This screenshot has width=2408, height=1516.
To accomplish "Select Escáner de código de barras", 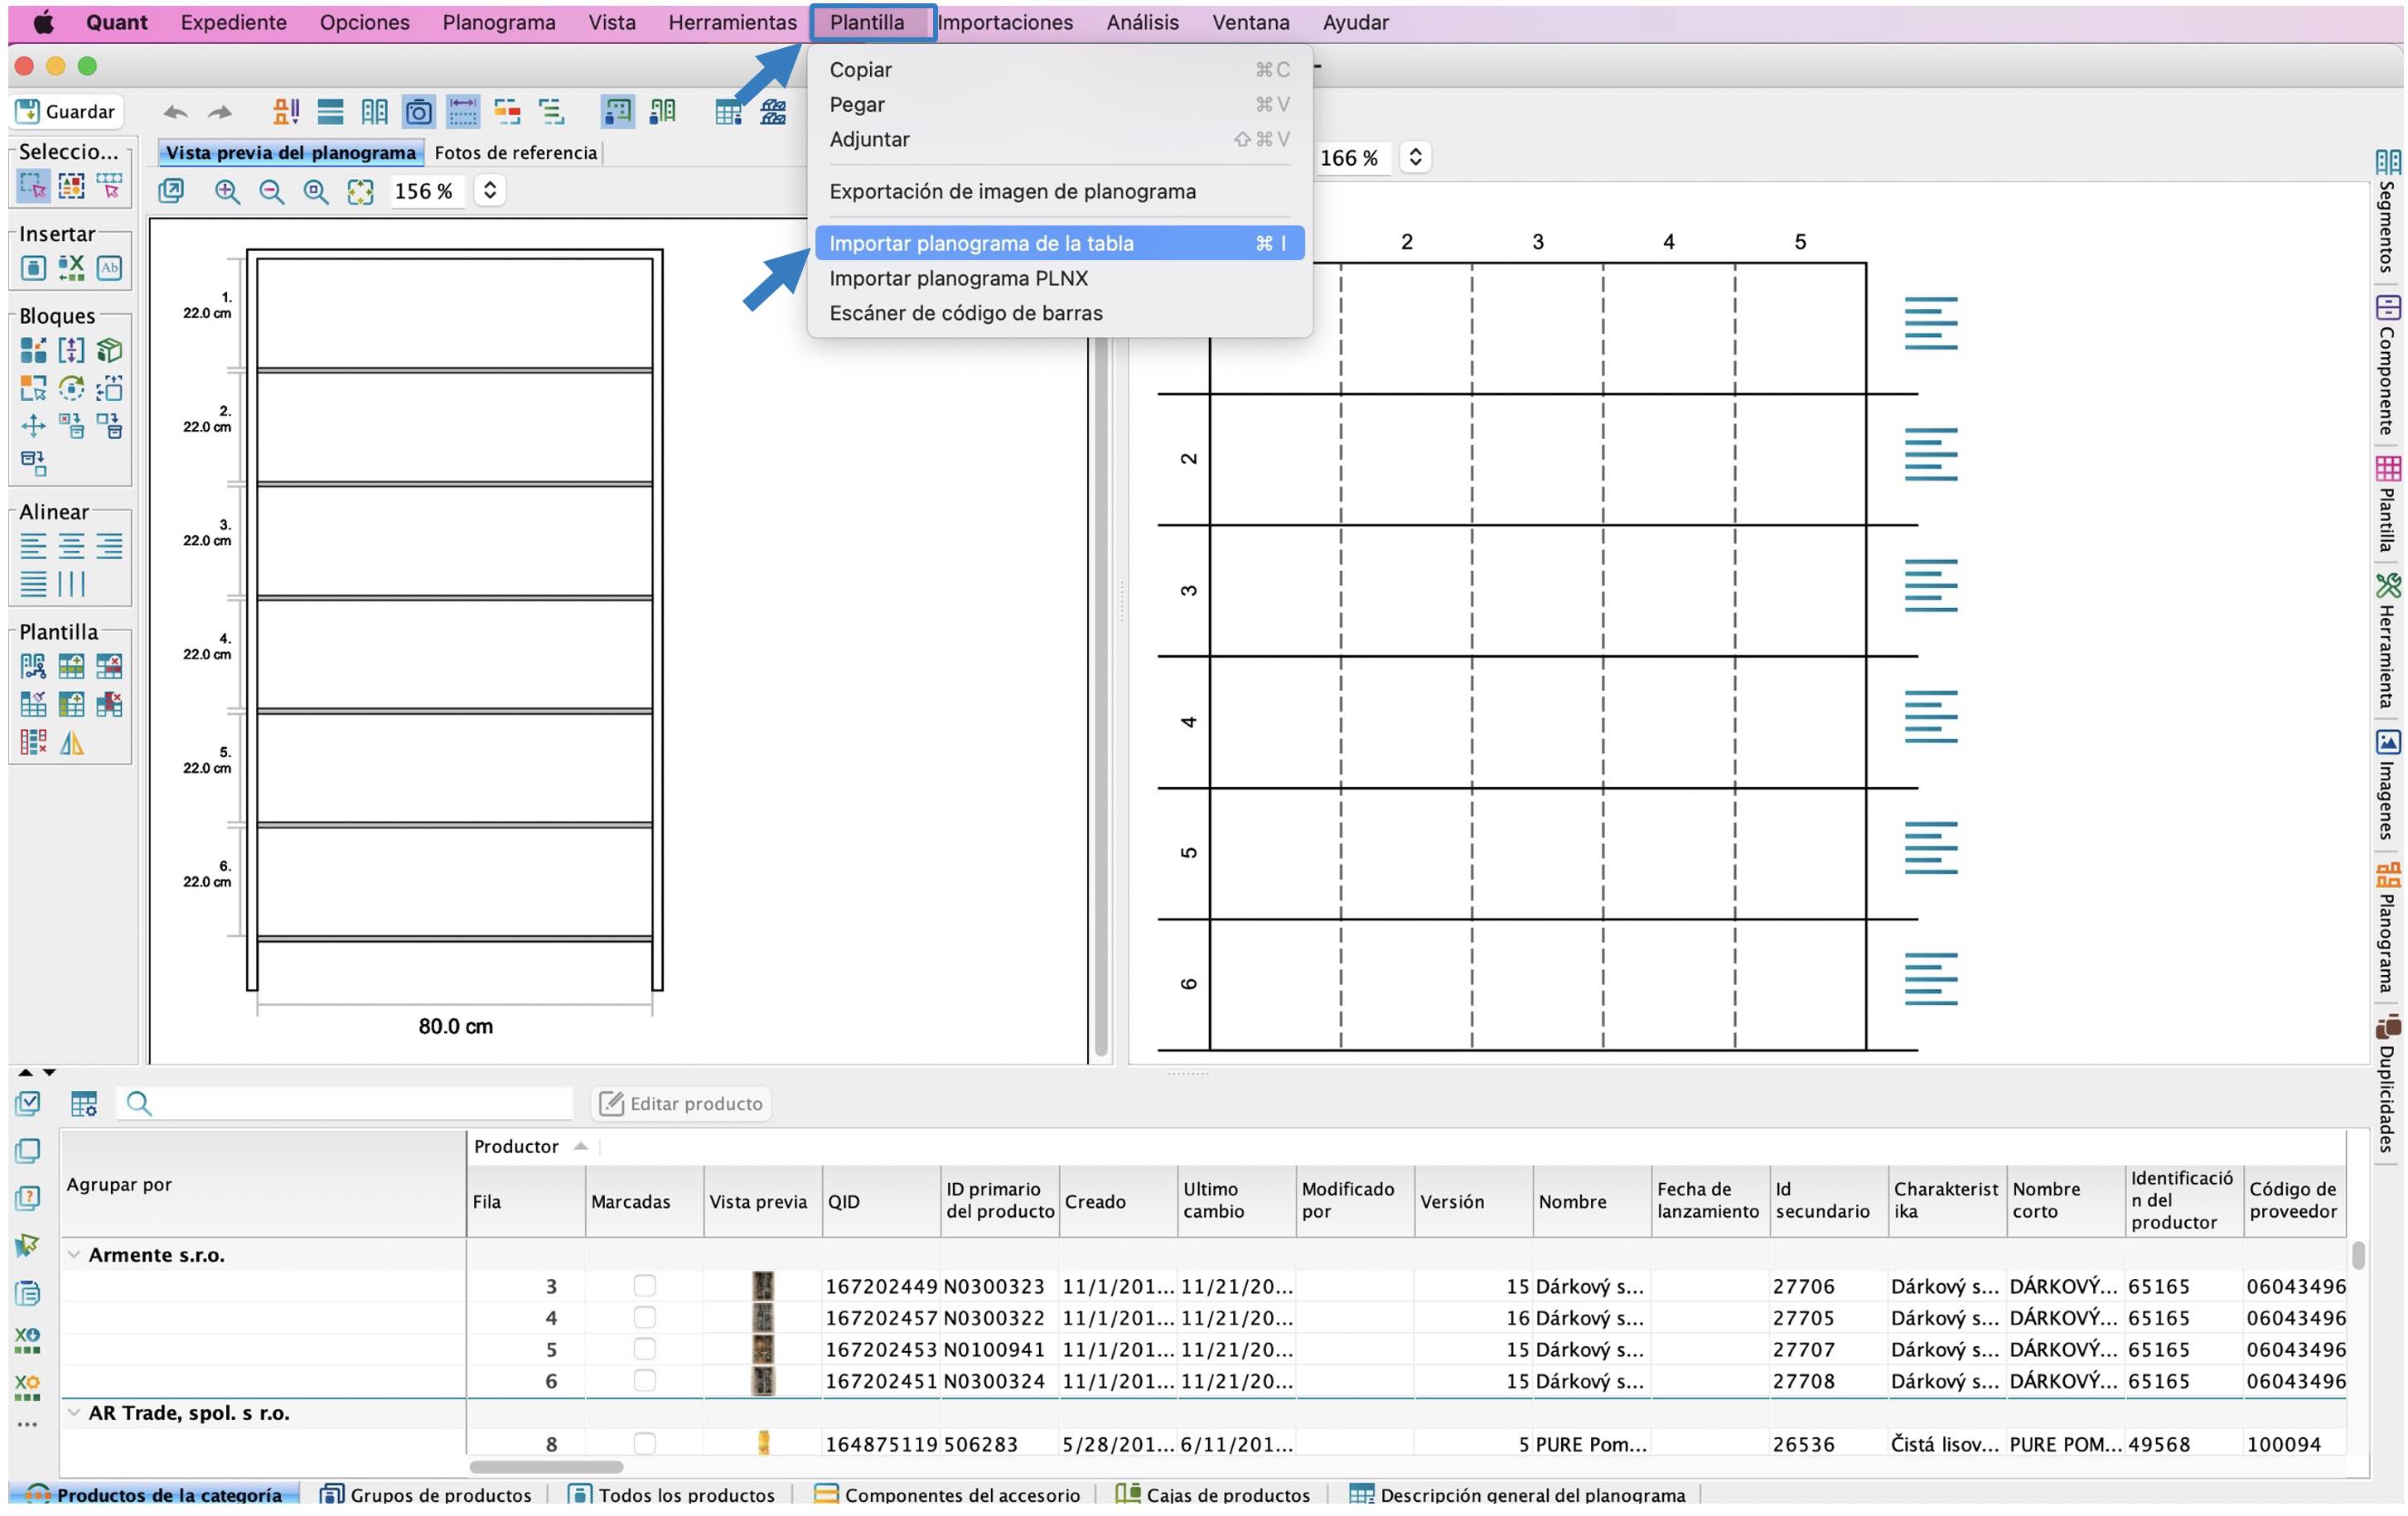I will pyautogui.click(x=1059, y=313).
